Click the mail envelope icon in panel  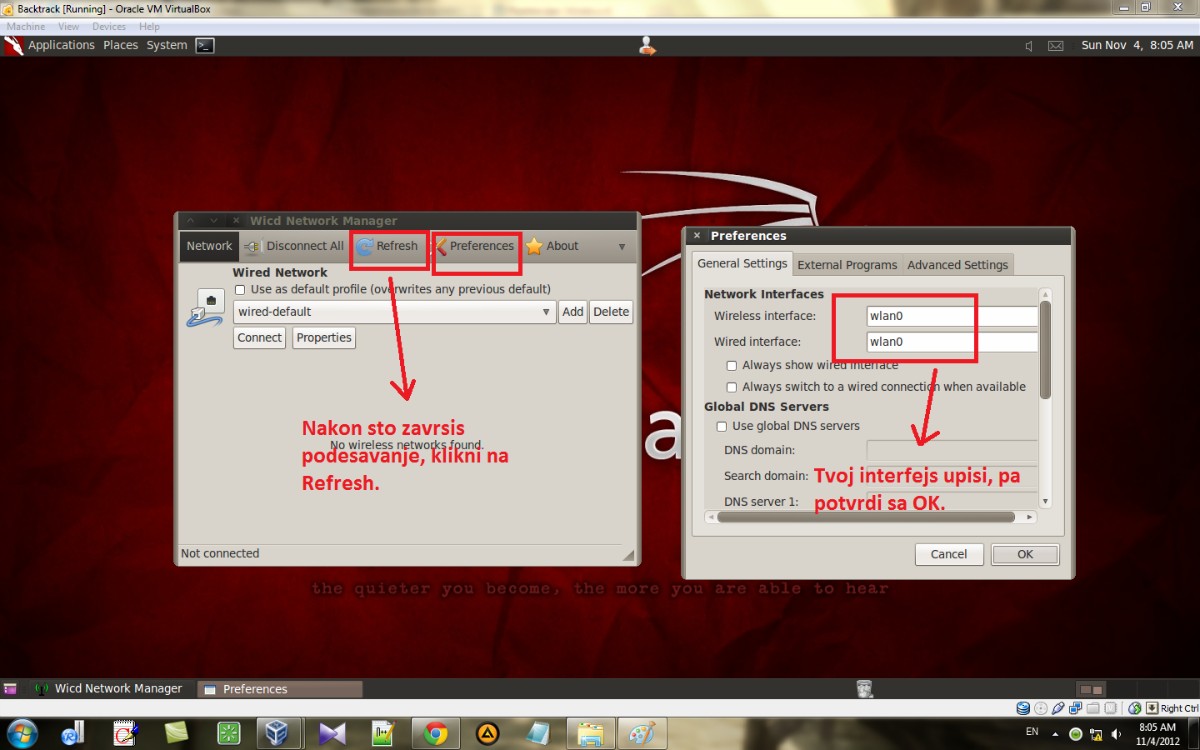pyautogui.click(x=1056, y=46)
